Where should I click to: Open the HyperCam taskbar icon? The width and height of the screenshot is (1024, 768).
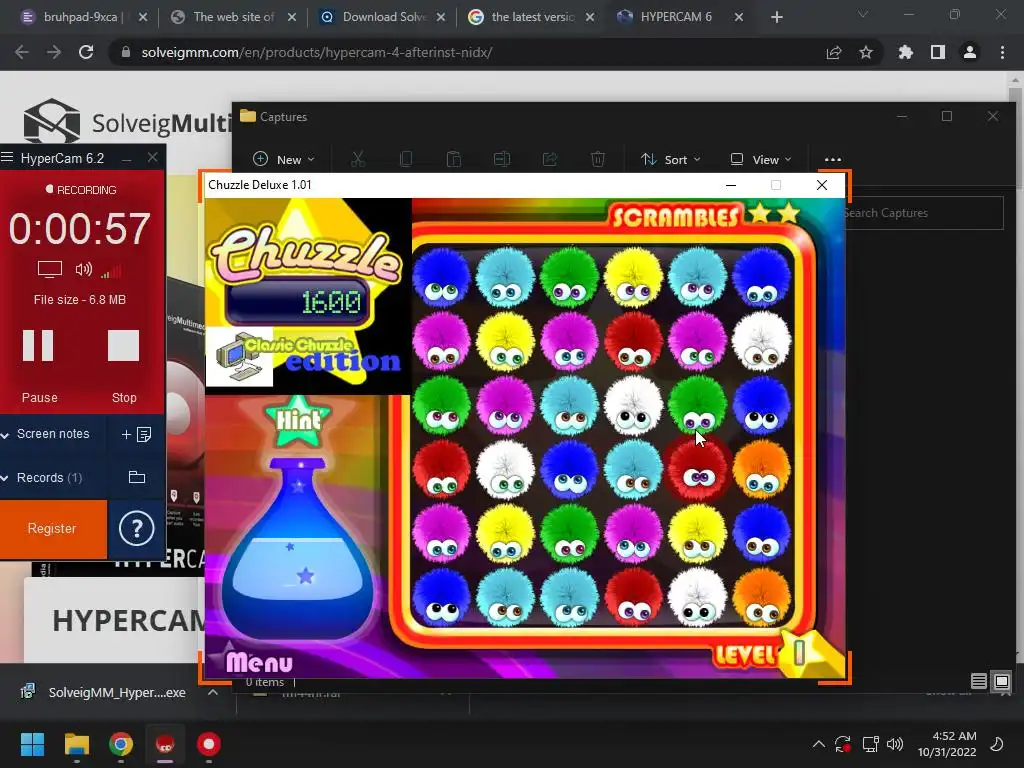[x=209, y=744]
